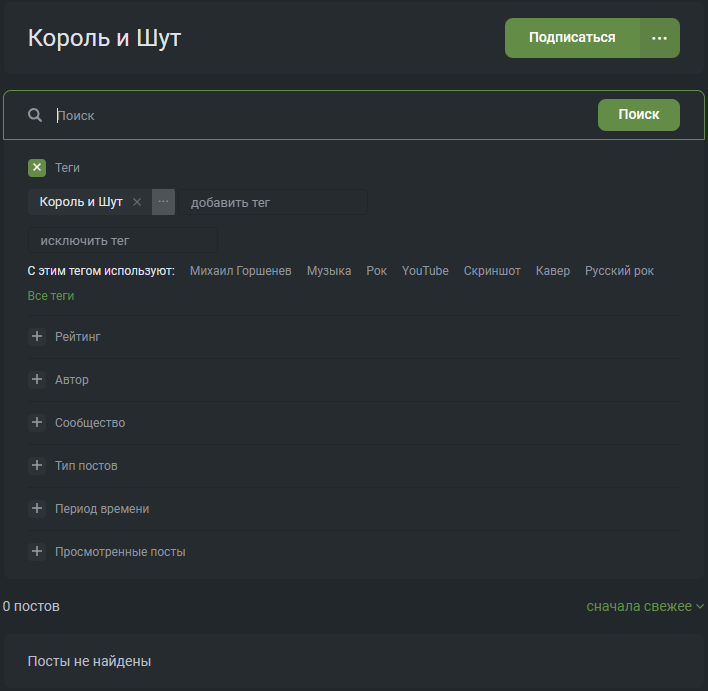
Task: Open the сначала свежее sort dropdown
Action: tap(645, 606)
